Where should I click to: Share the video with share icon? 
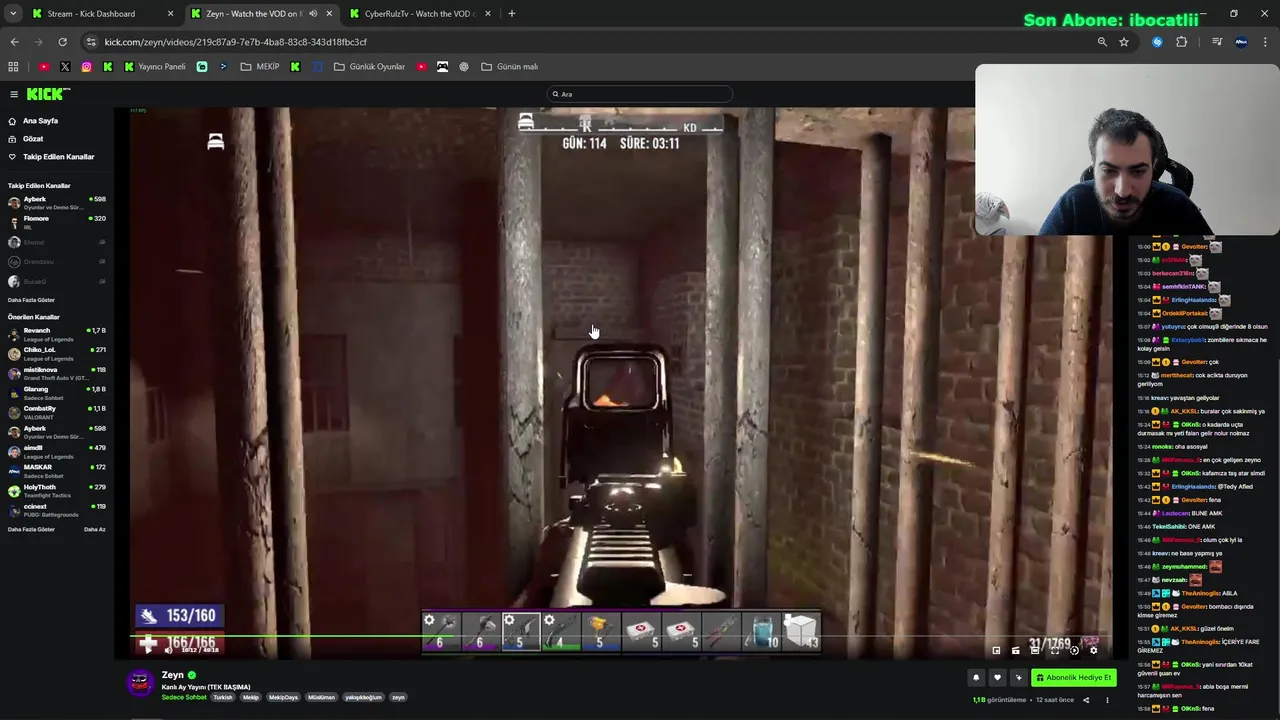coord(1086,700)
